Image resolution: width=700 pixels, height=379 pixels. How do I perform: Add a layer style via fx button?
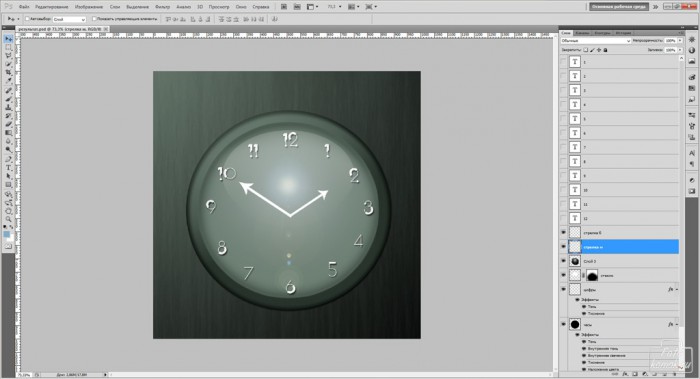point(625,374)
